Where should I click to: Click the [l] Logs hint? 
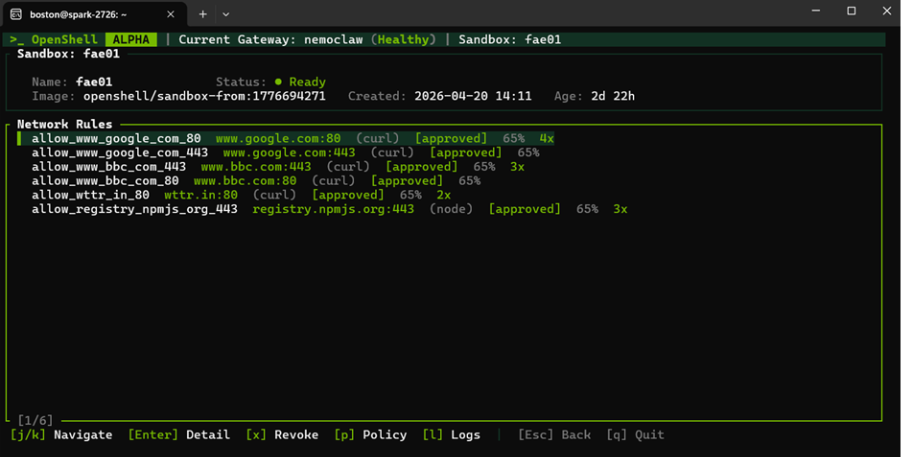click(451, 435)
